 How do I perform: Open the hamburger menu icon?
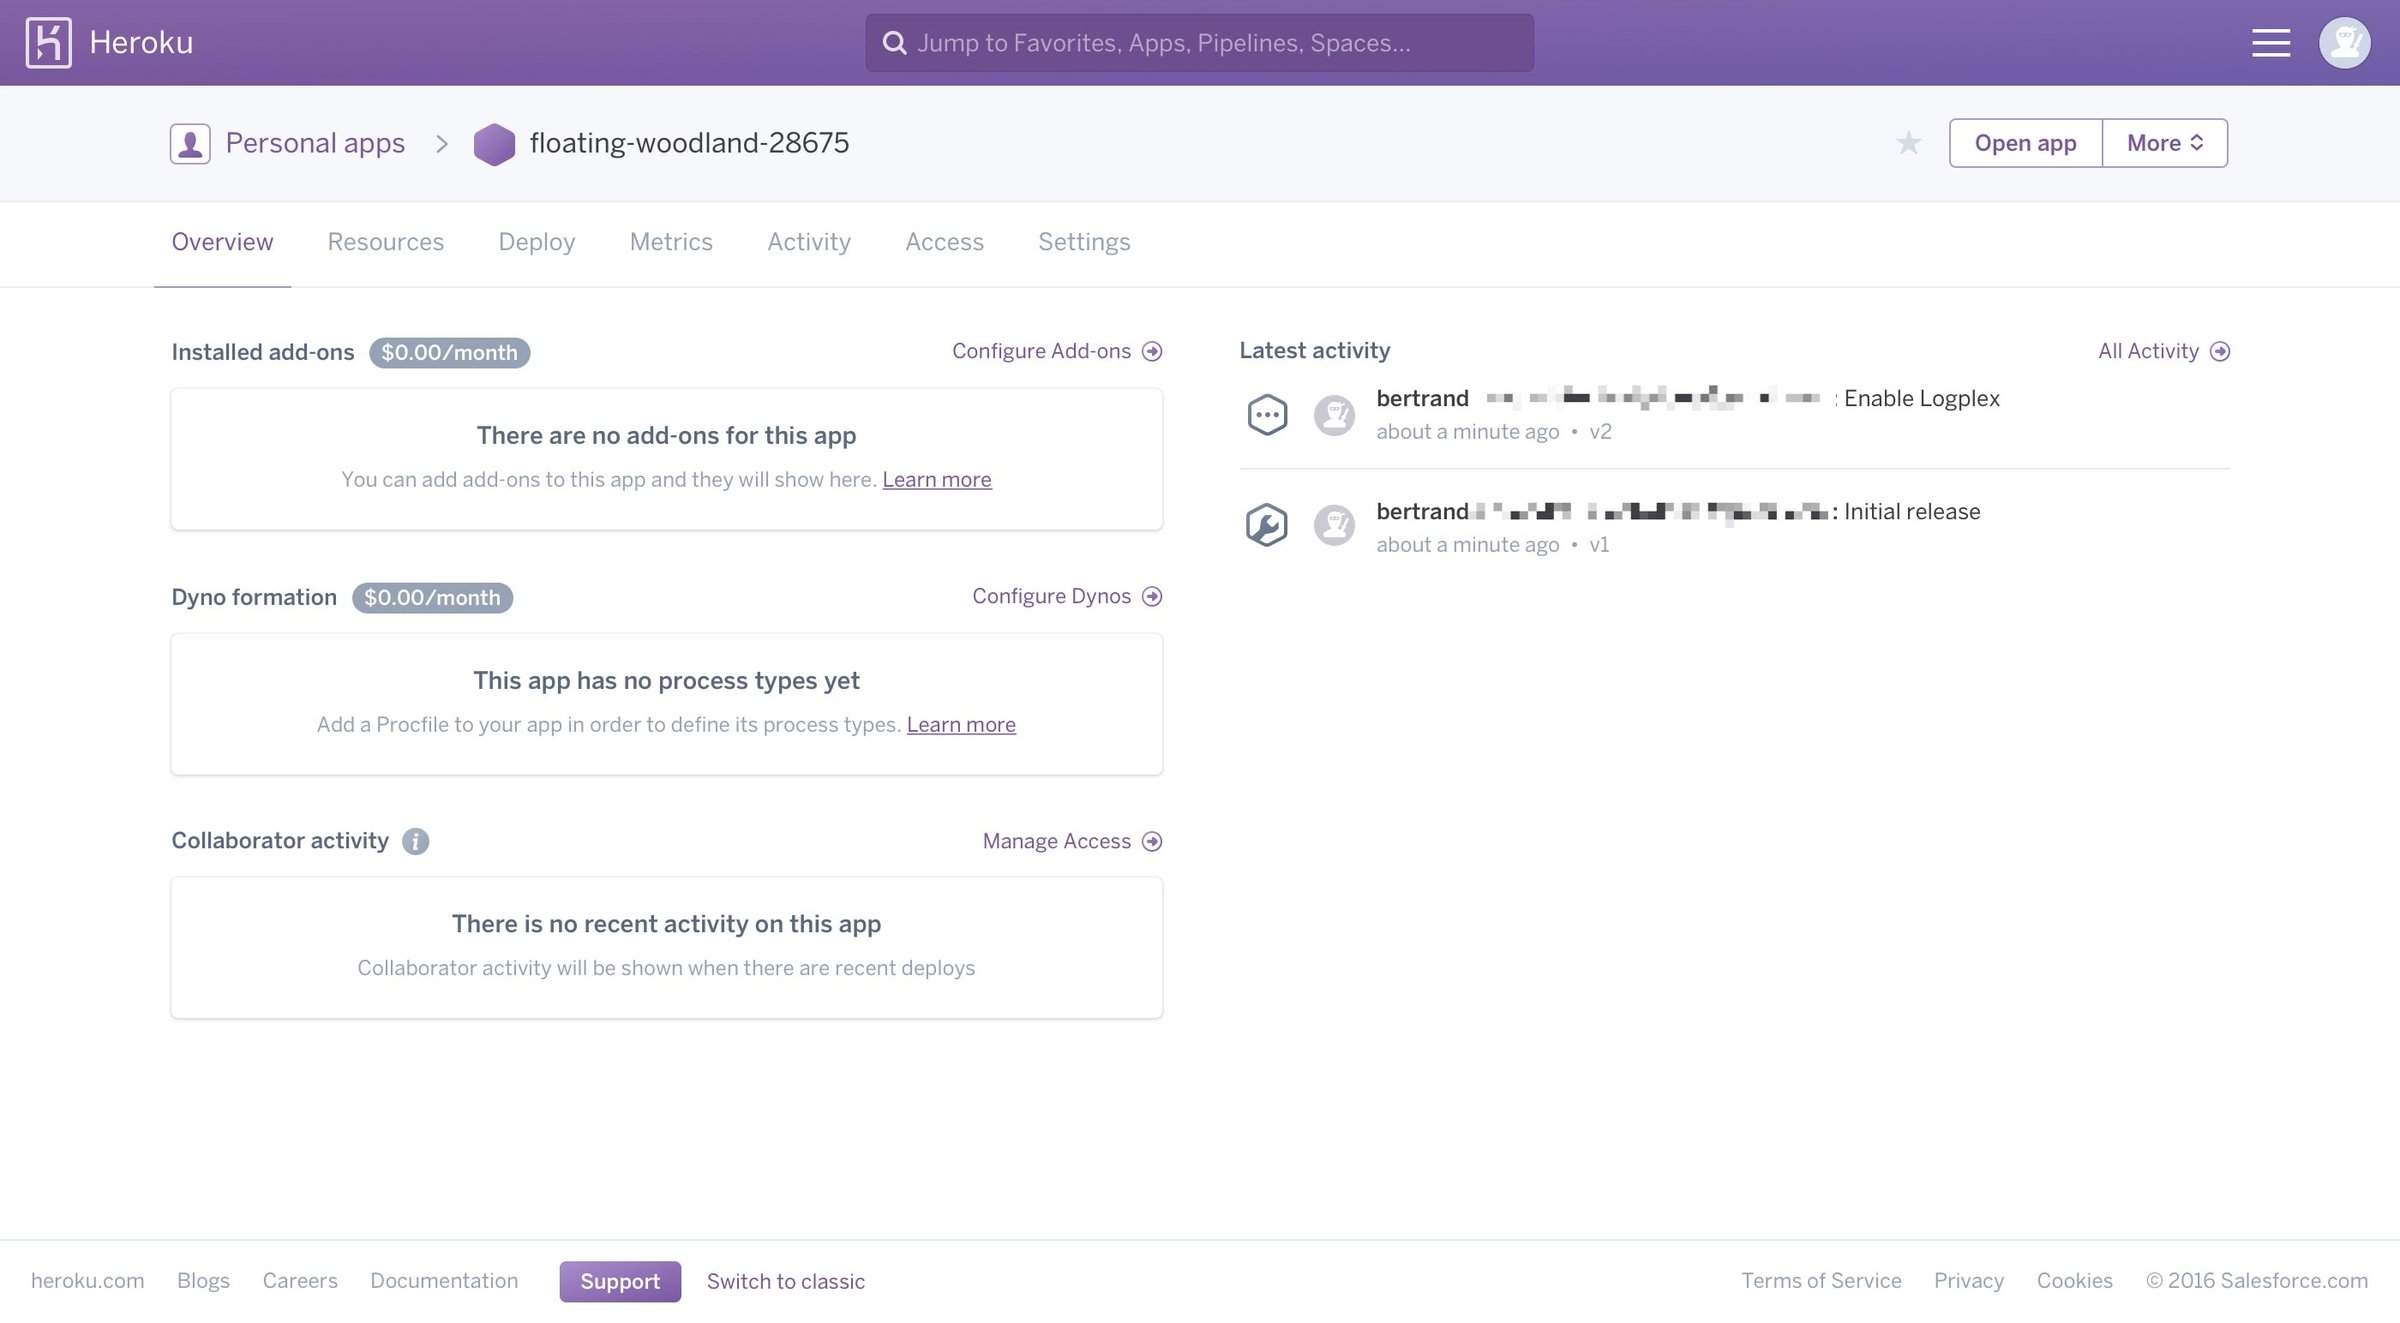(2271, 43)
